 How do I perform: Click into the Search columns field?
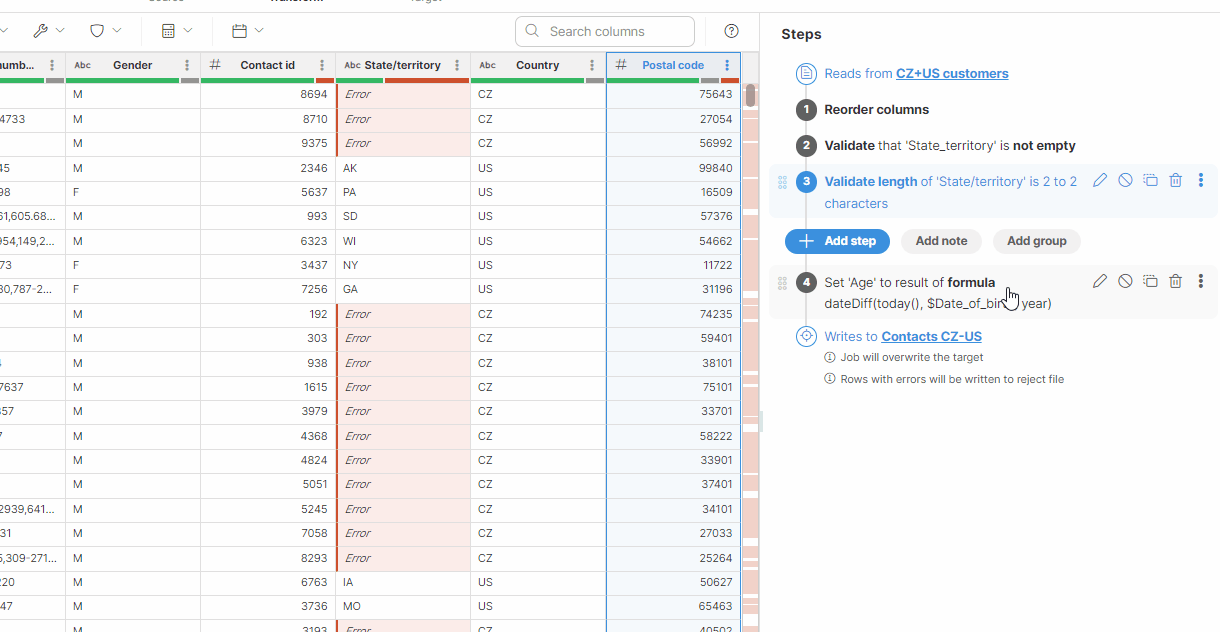(612, 31)
